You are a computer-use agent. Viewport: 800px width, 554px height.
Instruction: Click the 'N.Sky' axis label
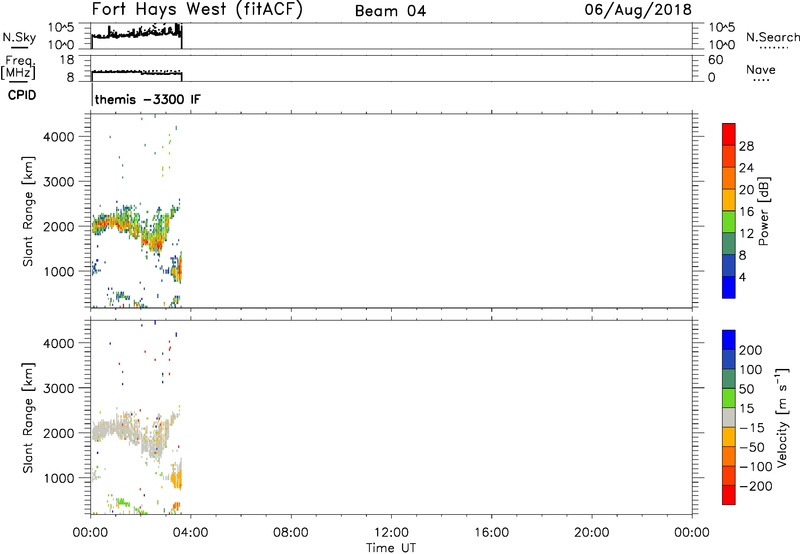[x=19, y=38]
